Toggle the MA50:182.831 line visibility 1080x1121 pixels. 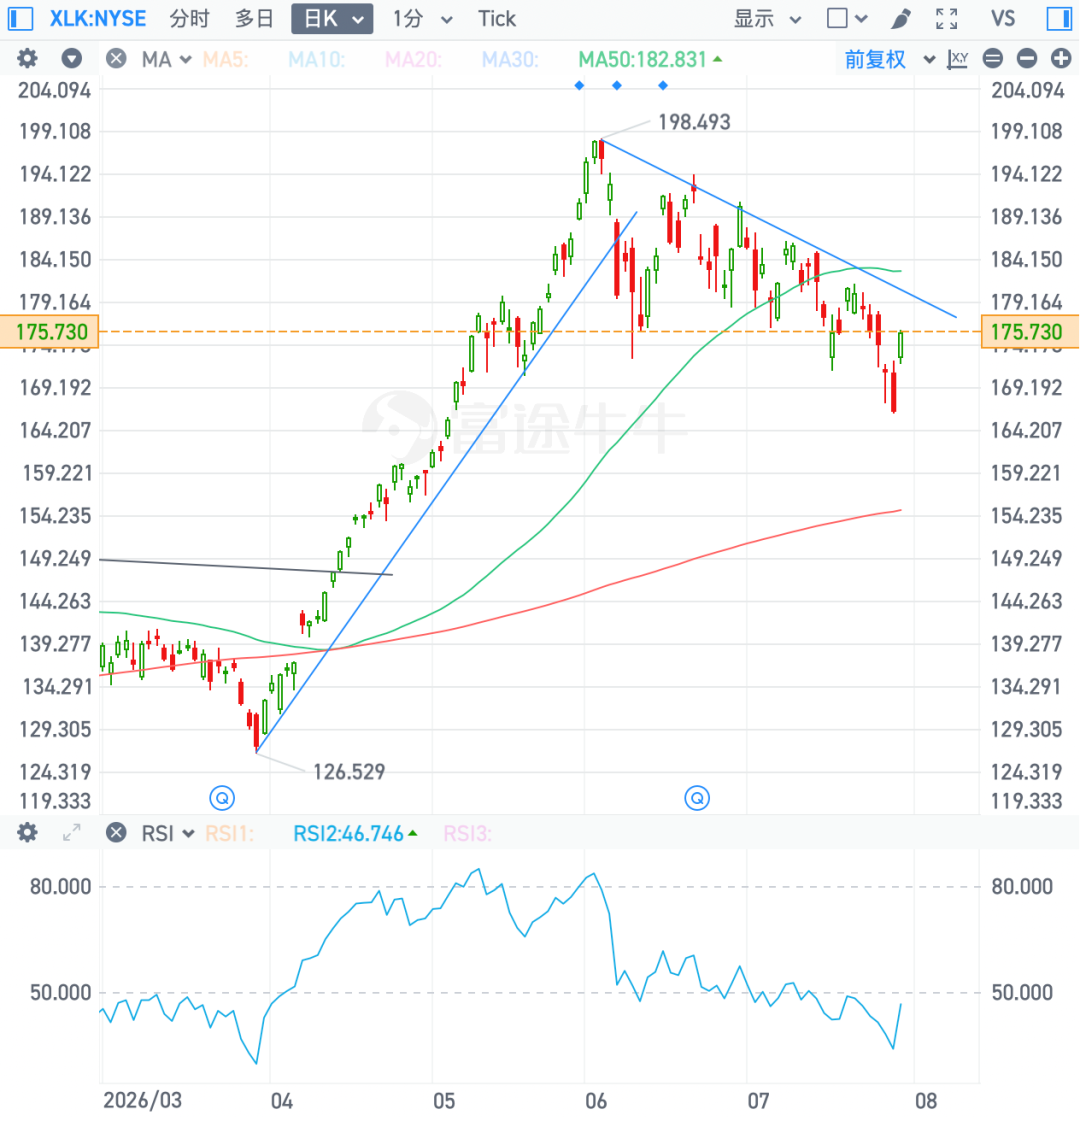point(650,59)
